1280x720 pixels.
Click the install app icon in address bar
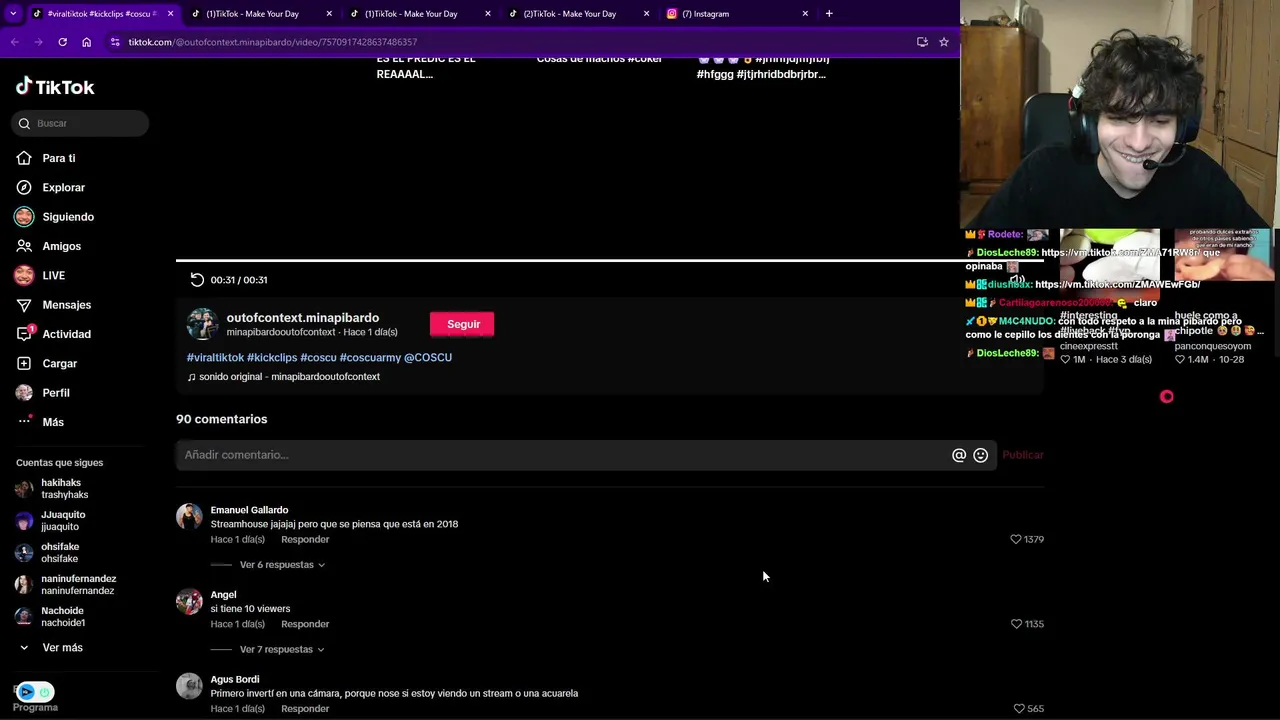coord(922,42)
